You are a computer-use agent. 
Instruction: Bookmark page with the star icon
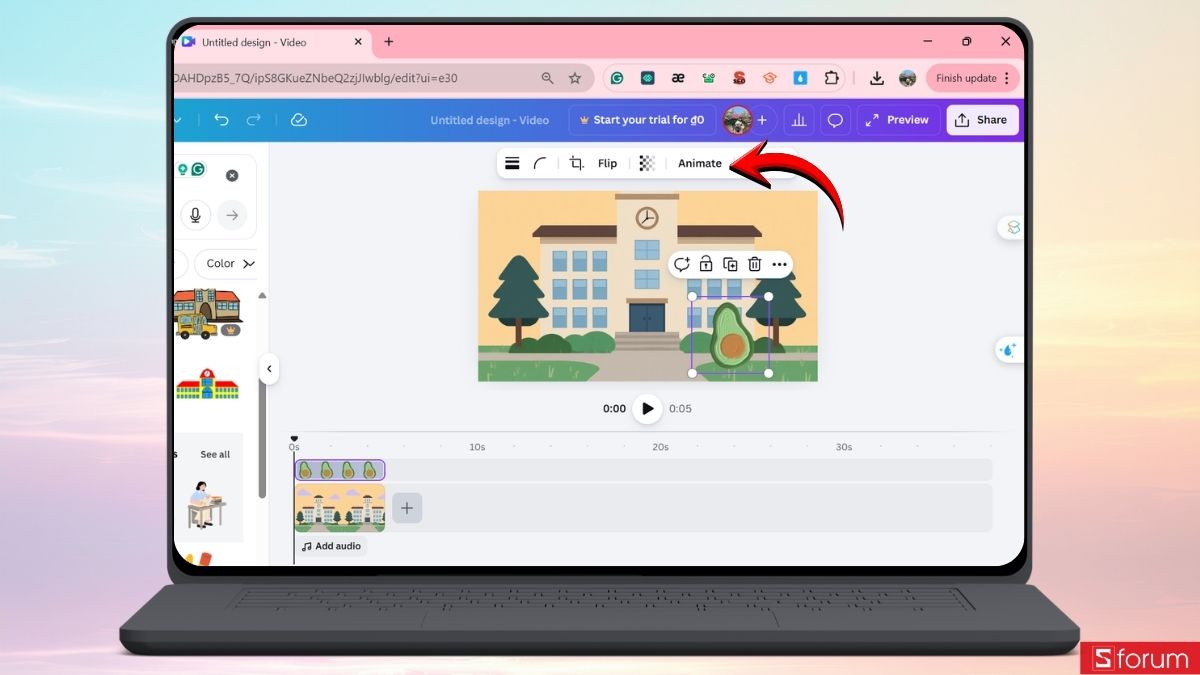(x=575, y=78)
